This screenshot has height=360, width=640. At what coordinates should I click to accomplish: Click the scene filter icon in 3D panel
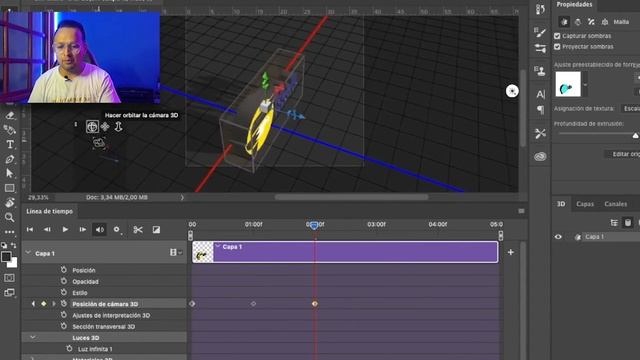click(614, 222)
